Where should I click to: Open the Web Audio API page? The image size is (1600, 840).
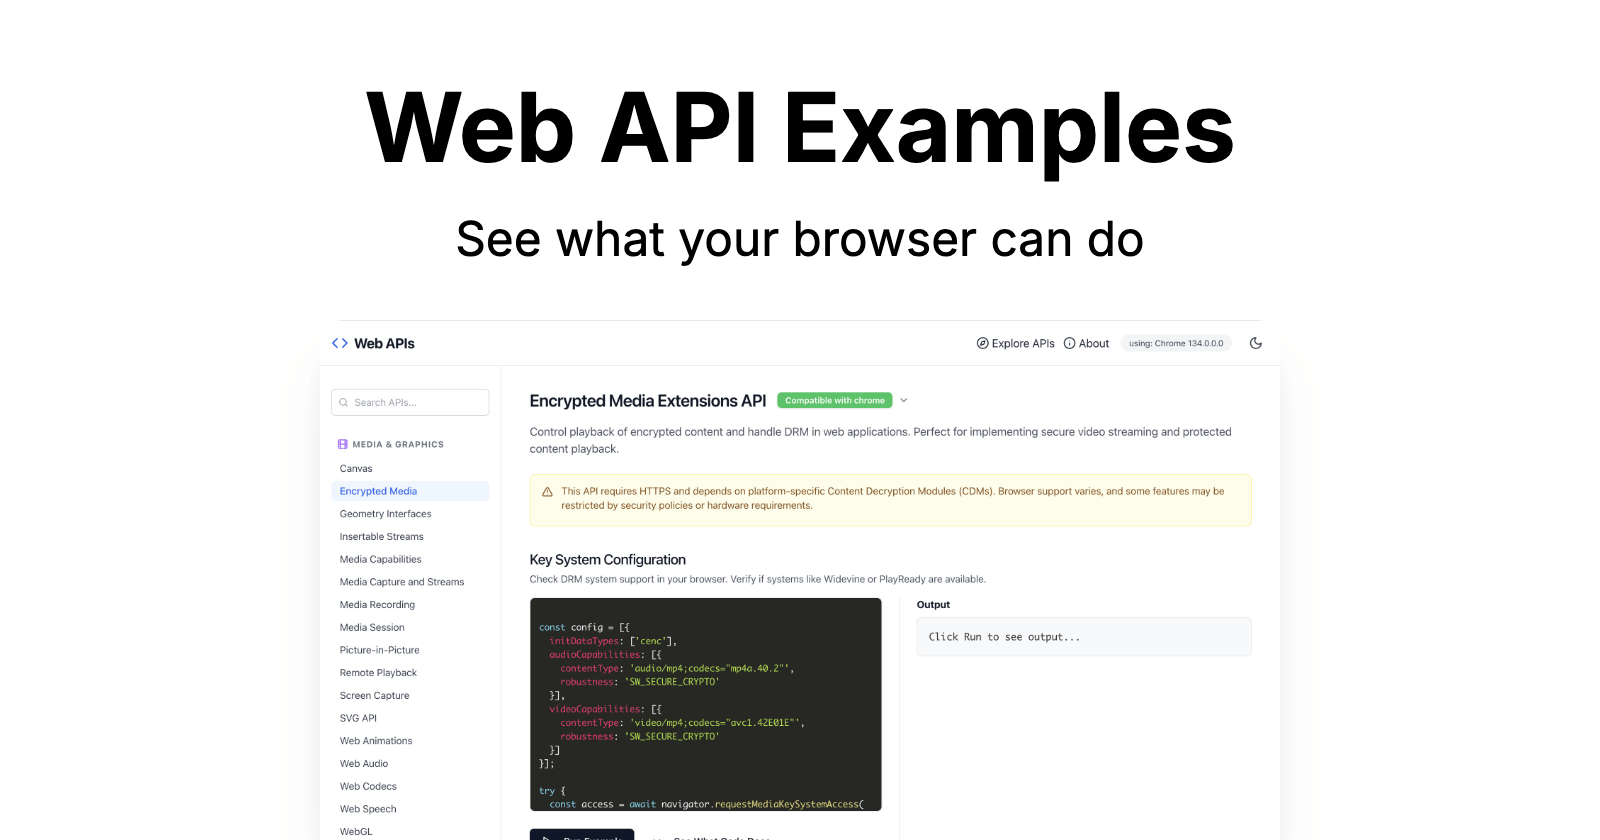(x=364, y=764)
